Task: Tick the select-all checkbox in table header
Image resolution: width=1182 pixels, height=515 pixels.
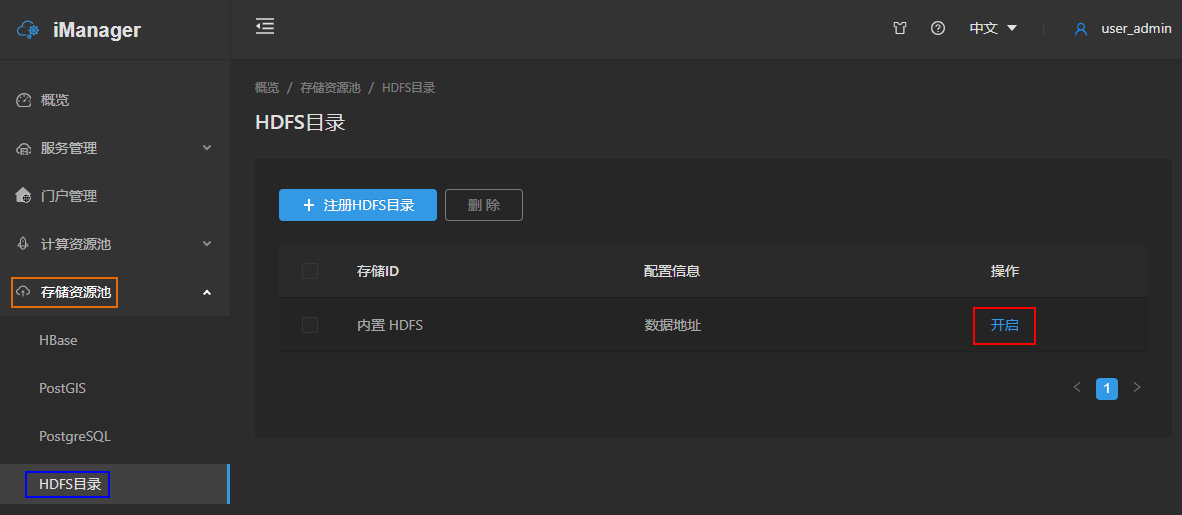Action: 310,271
